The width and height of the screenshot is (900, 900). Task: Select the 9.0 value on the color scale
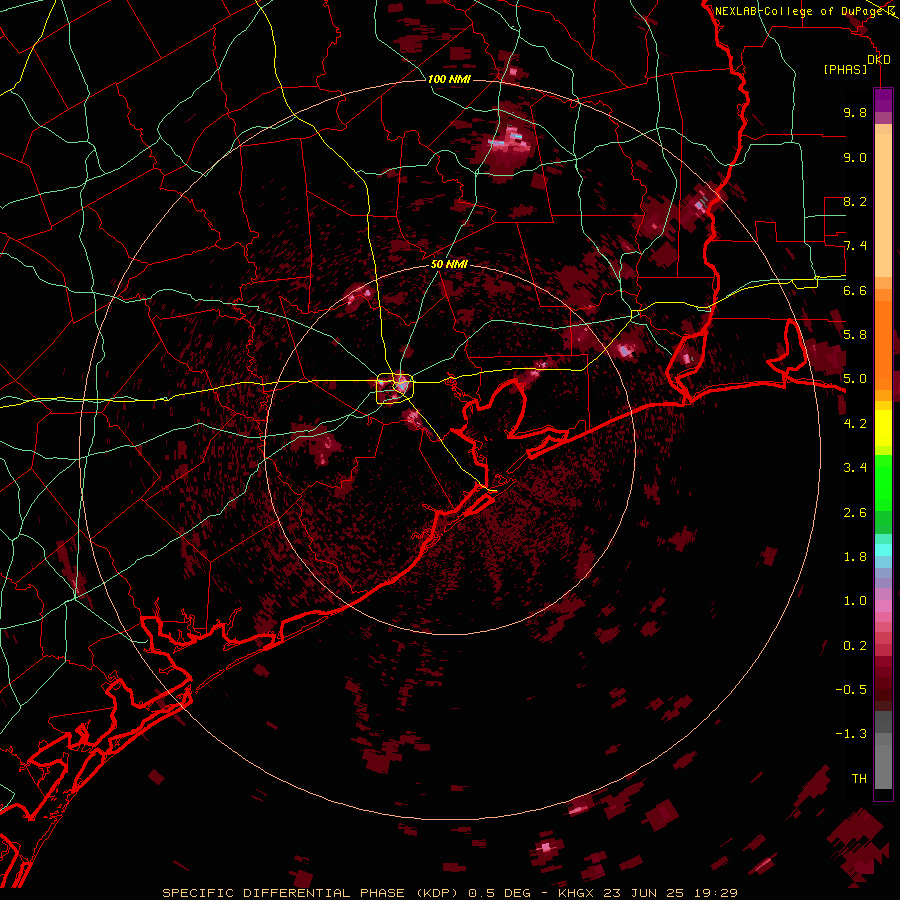click(855, 157)
